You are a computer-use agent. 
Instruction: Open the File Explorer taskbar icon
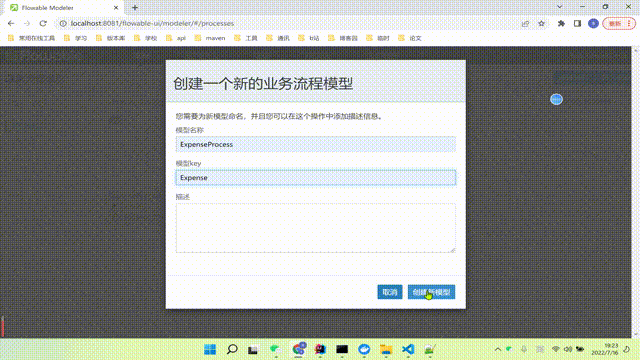pyautogui.click(x=386, y=349)
